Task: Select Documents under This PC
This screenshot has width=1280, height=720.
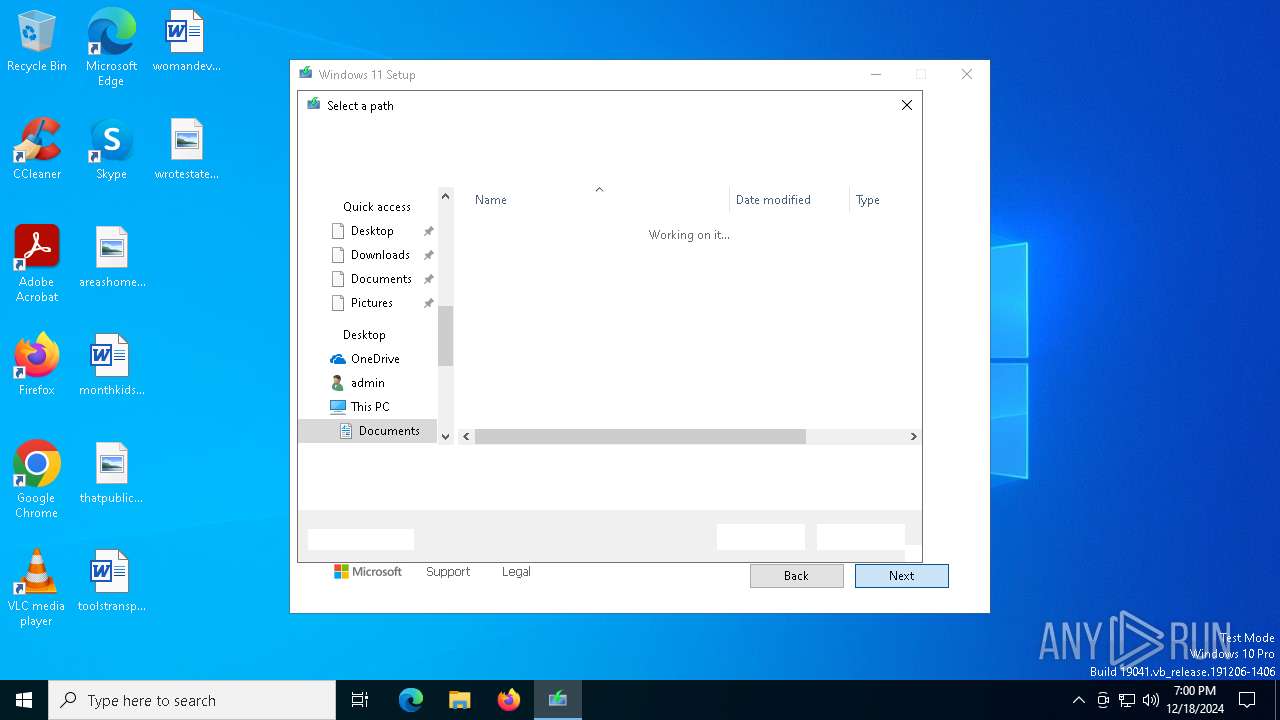Action: point(368,431)
